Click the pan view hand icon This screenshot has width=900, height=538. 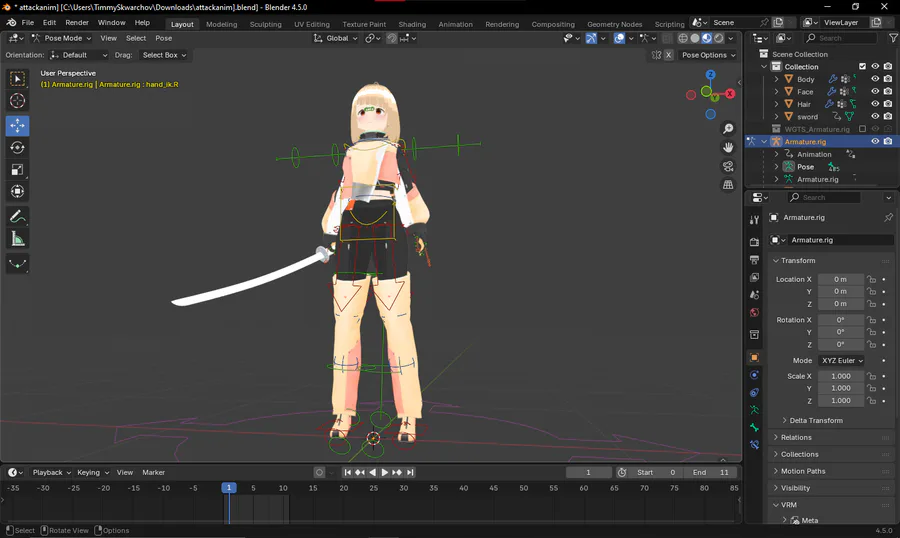[x=728, y=148]
